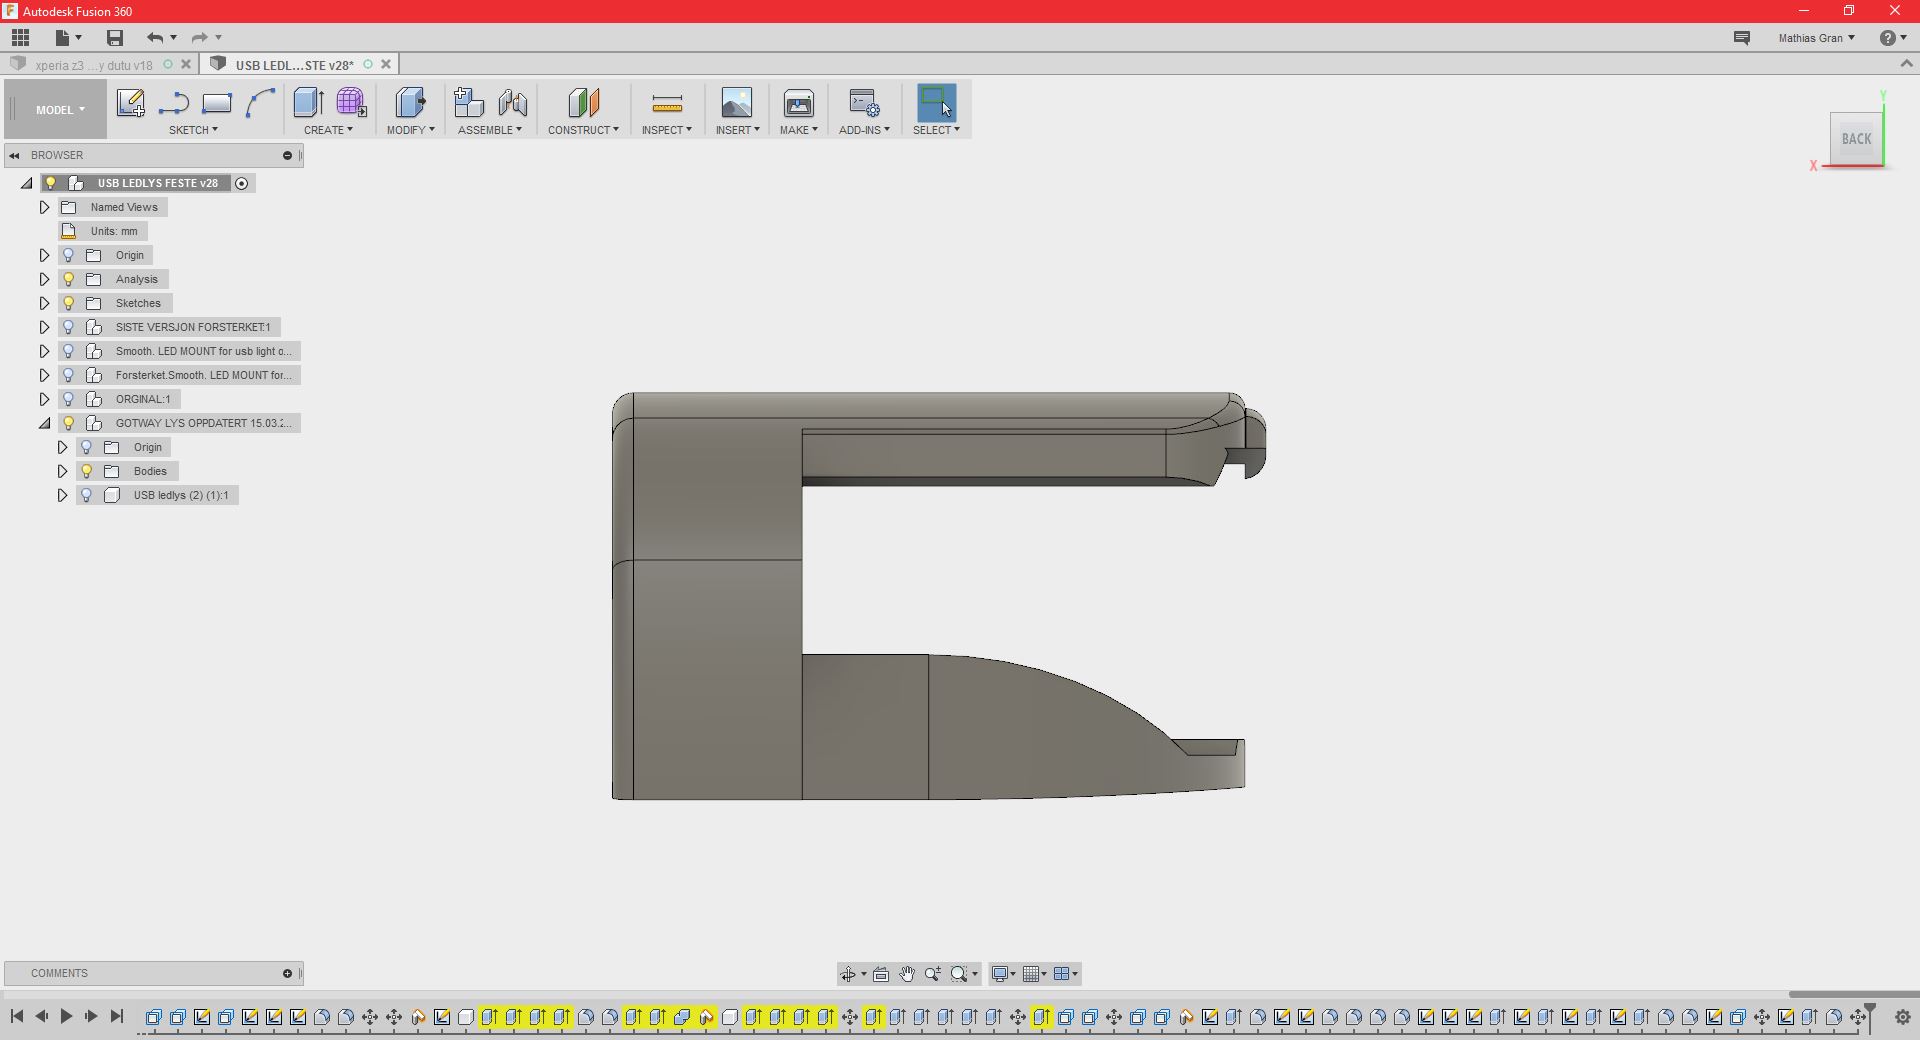Image resolution: width=1920 pixels, height=1040 pixels.
Task: Open the comments notification icon
Action: (x=1742, y=37)
